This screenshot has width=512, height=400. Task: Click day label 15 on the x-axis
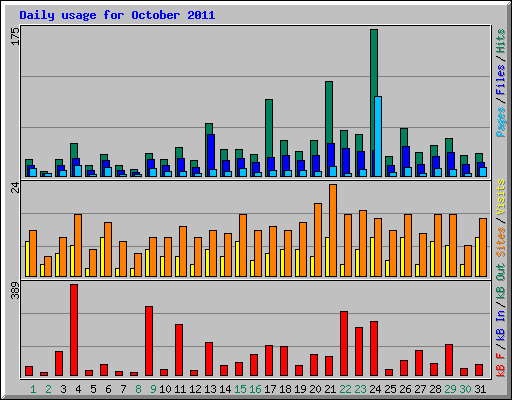[240, 389]
